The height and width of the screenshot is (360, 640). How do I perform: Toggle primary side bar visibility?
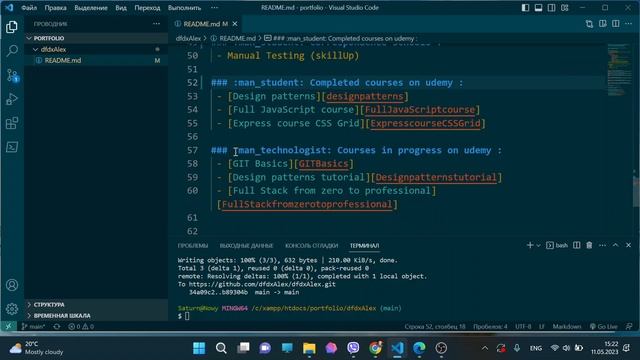point(525,8)
